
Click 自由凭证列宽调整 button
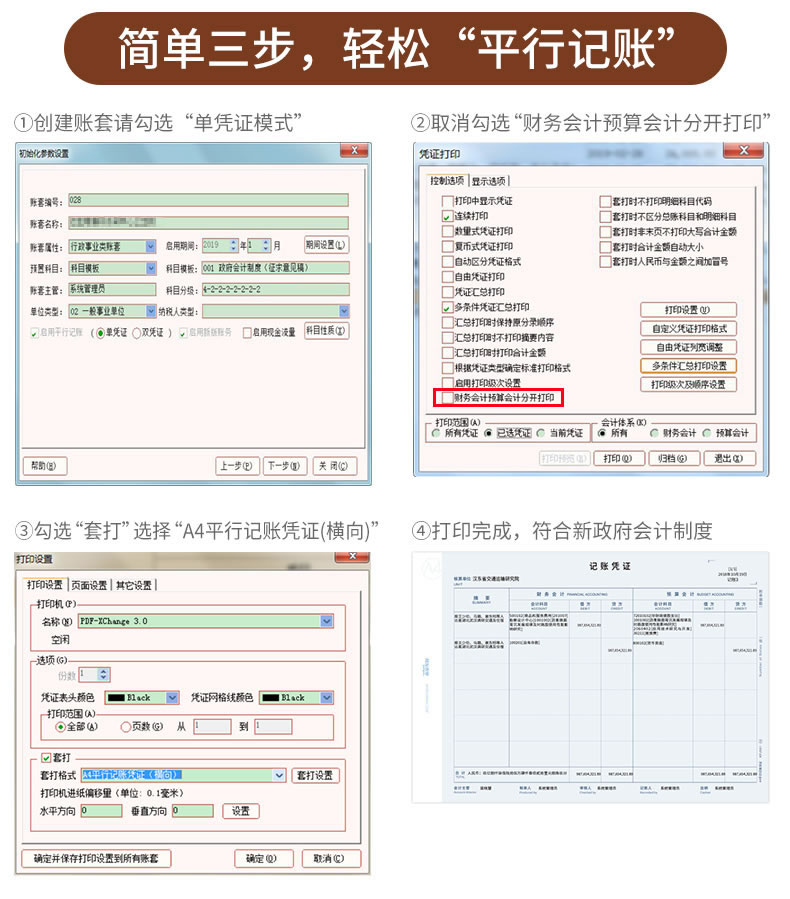(688, 347)
